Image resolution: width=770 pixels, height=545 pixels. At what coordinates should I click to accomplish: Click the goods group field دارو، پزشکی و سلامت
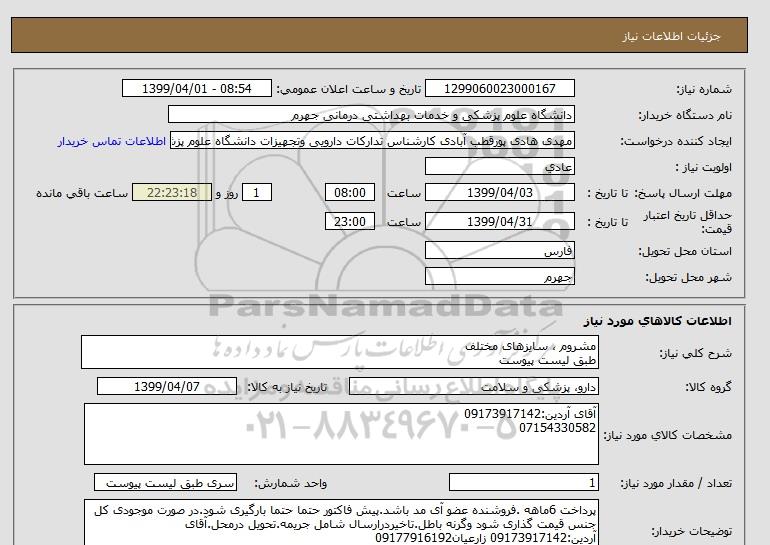(474, 386)
